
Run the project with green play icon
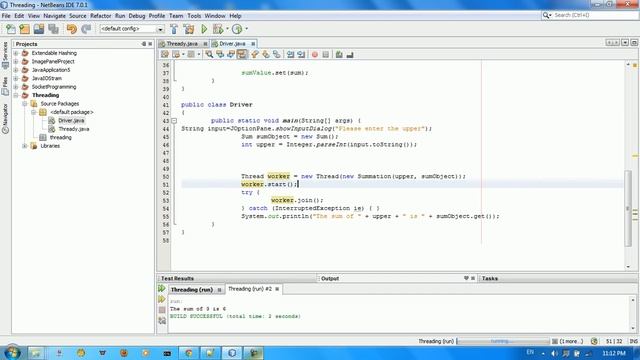[204, 29]
